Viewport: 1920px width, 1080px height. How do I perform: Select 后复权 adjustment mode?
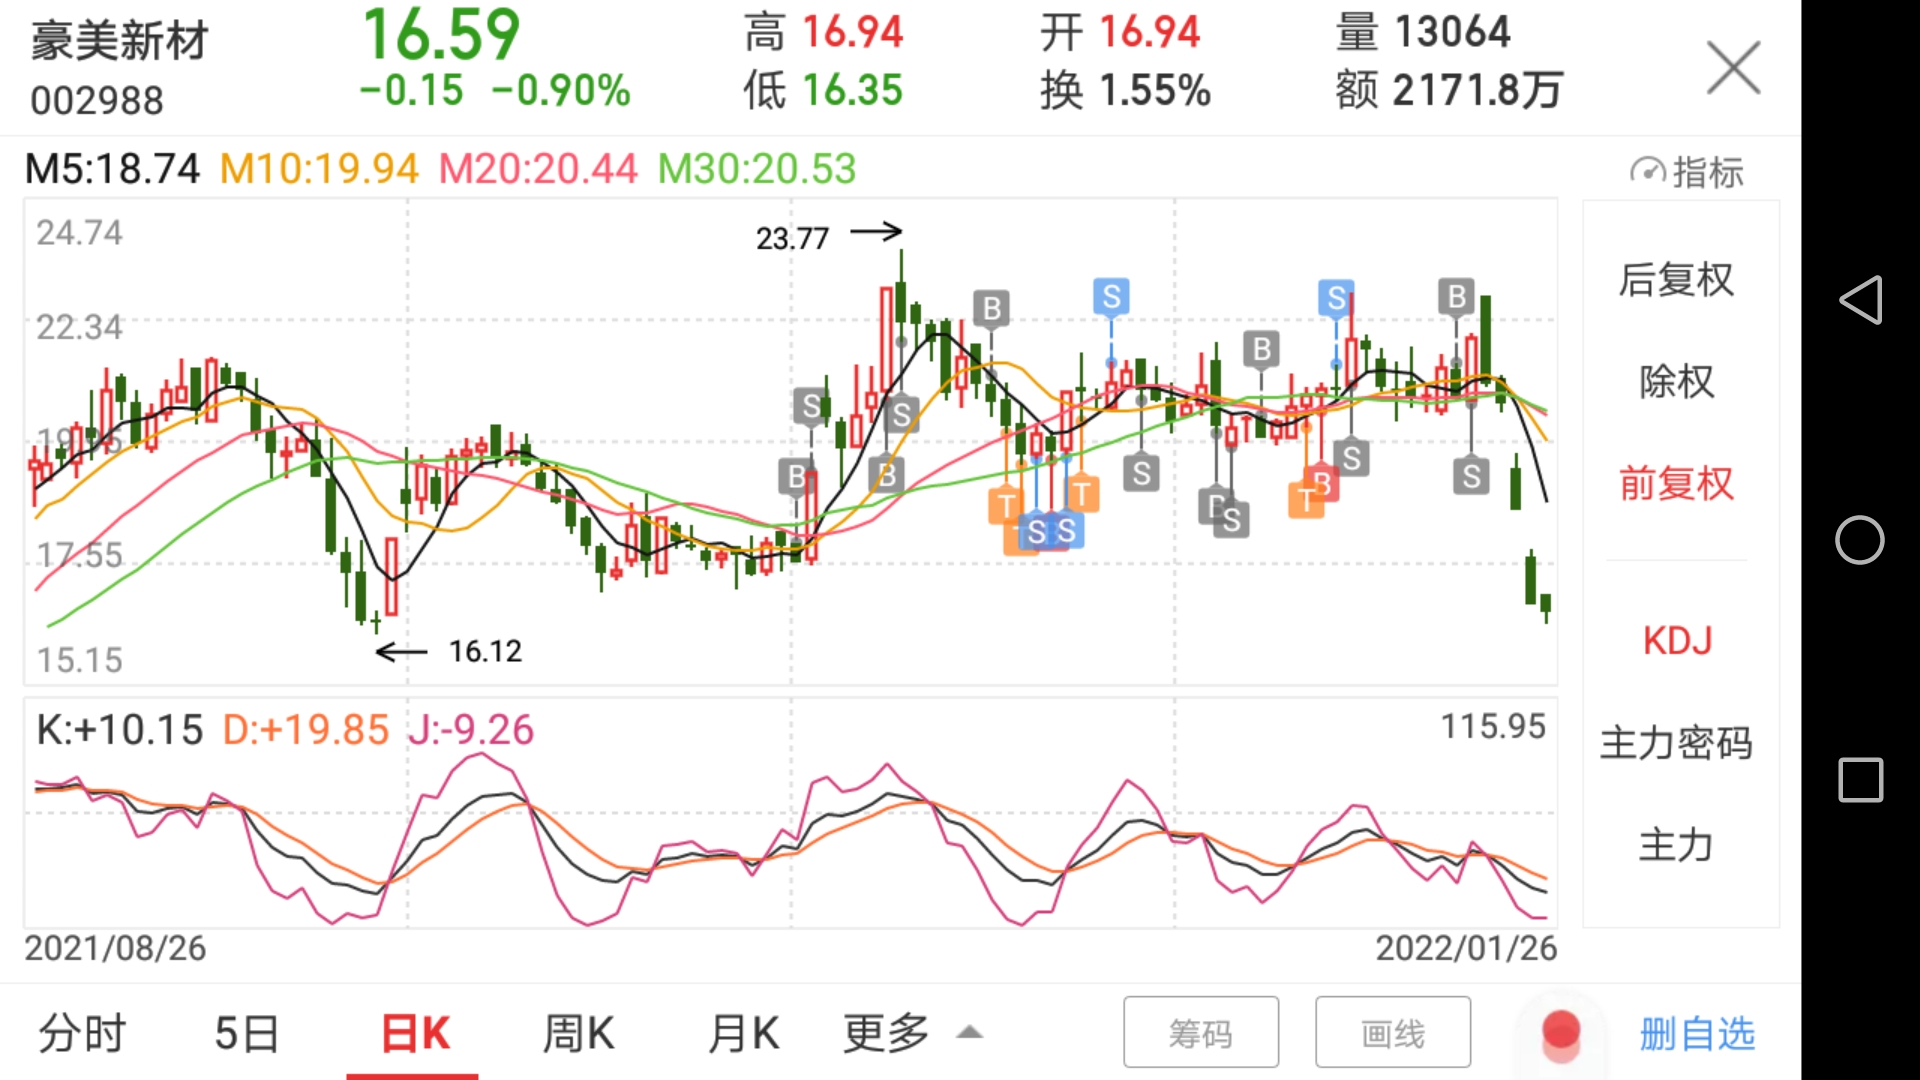[x=1677, y=280]
